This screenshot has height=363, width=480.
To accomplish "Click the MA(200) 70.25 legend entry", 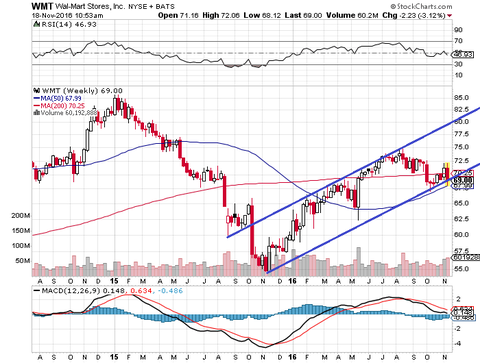I will pos(62,106).
